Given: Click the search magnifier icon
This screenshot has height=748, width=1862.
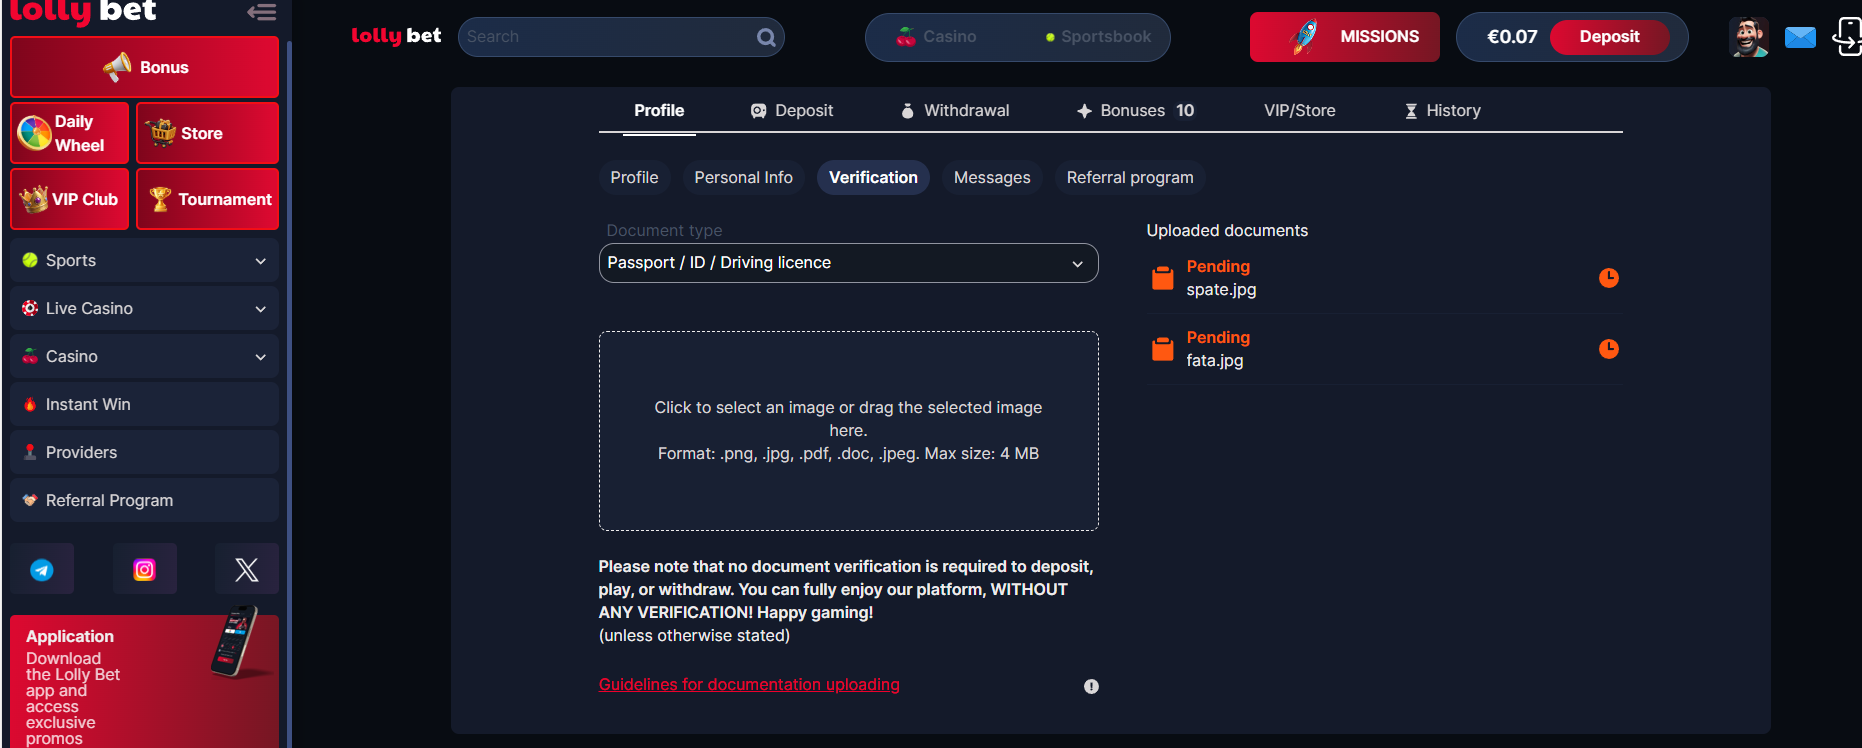Looking at the screenshot, I should (766, 37).
